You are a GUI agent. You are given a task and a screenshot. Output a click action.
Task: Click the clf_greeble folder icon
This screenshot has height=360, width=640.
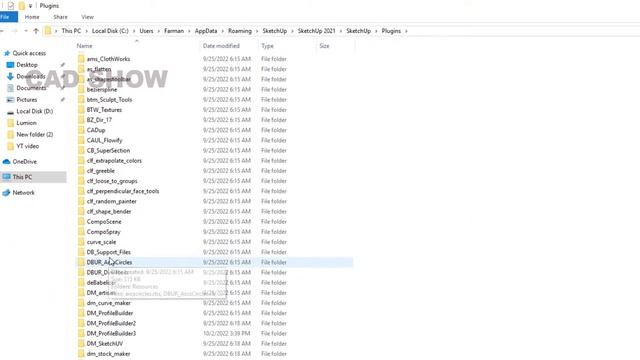(81, 171)
